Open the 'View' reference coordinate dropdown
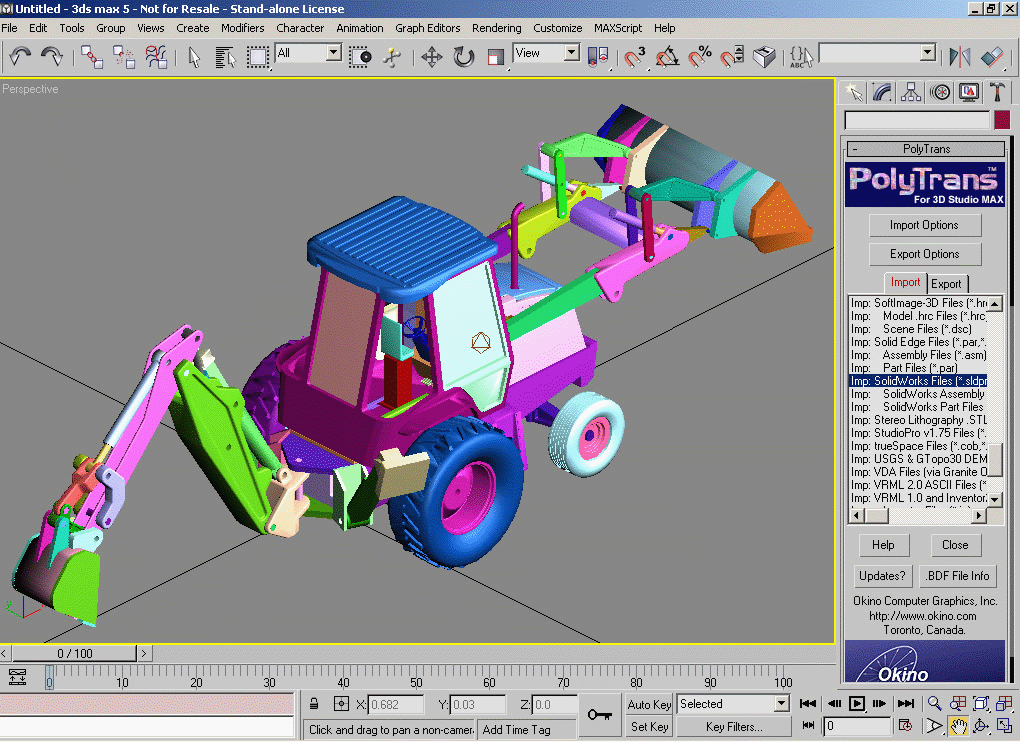The height and width of the screenshot is (742, 1020). [572, 53]
